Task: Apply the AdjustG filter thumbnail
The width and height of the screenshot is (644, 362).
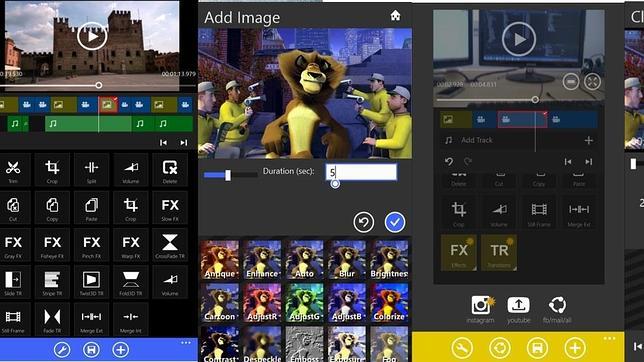Action: pyautogui.click(x=304, y=302)
